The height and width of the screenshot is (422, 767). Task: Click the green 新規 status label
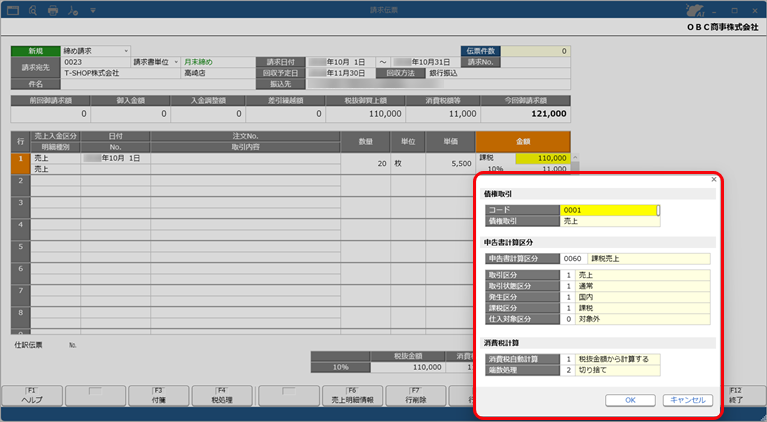(x=36, y=51)
